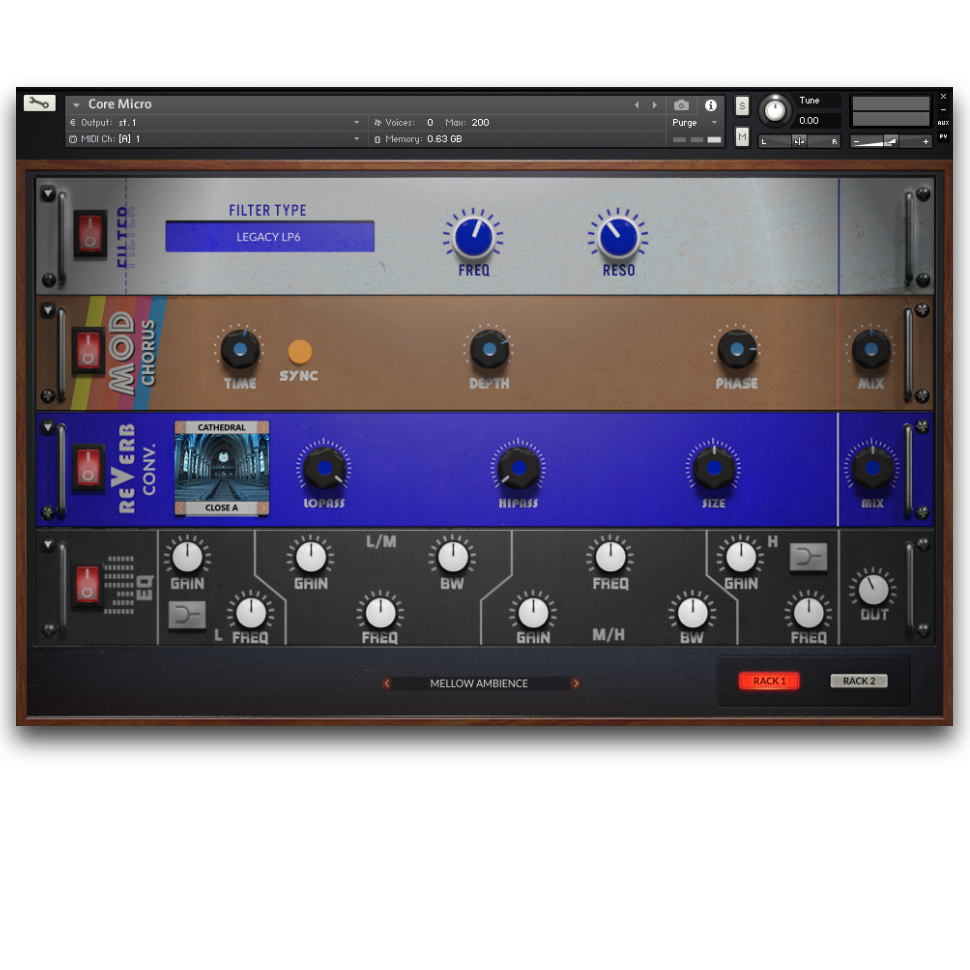Viewport: 970px width, 970px height.
Task: Open the Core Micro instrument dropdown arrow
Action: coord(77,105)
